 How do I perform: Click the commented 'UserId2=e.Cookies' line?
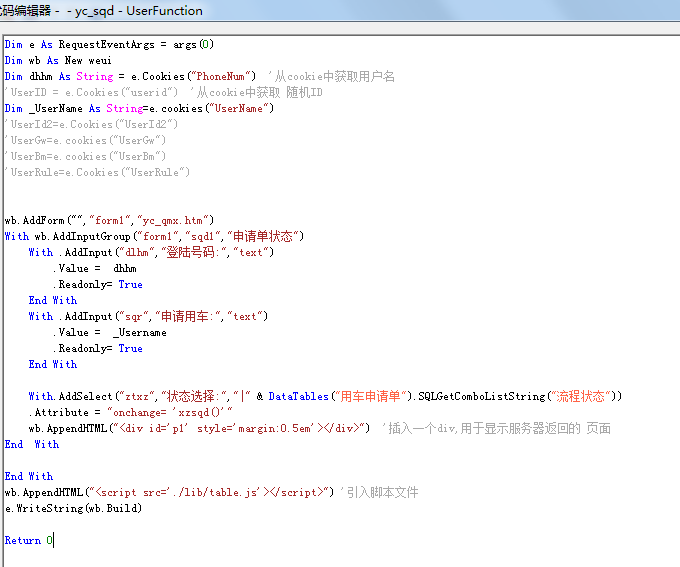coord(91,125)
